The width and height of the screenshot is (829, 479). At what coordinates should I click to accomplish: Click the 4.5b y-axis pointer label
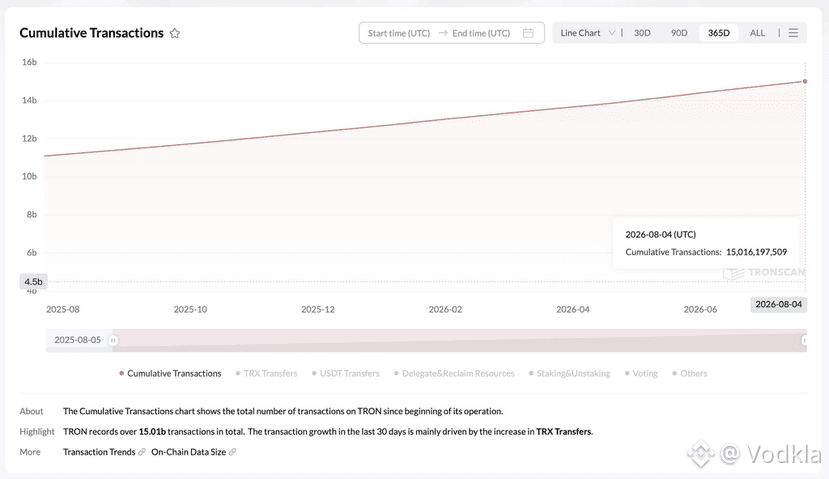[x=33, y=282]
